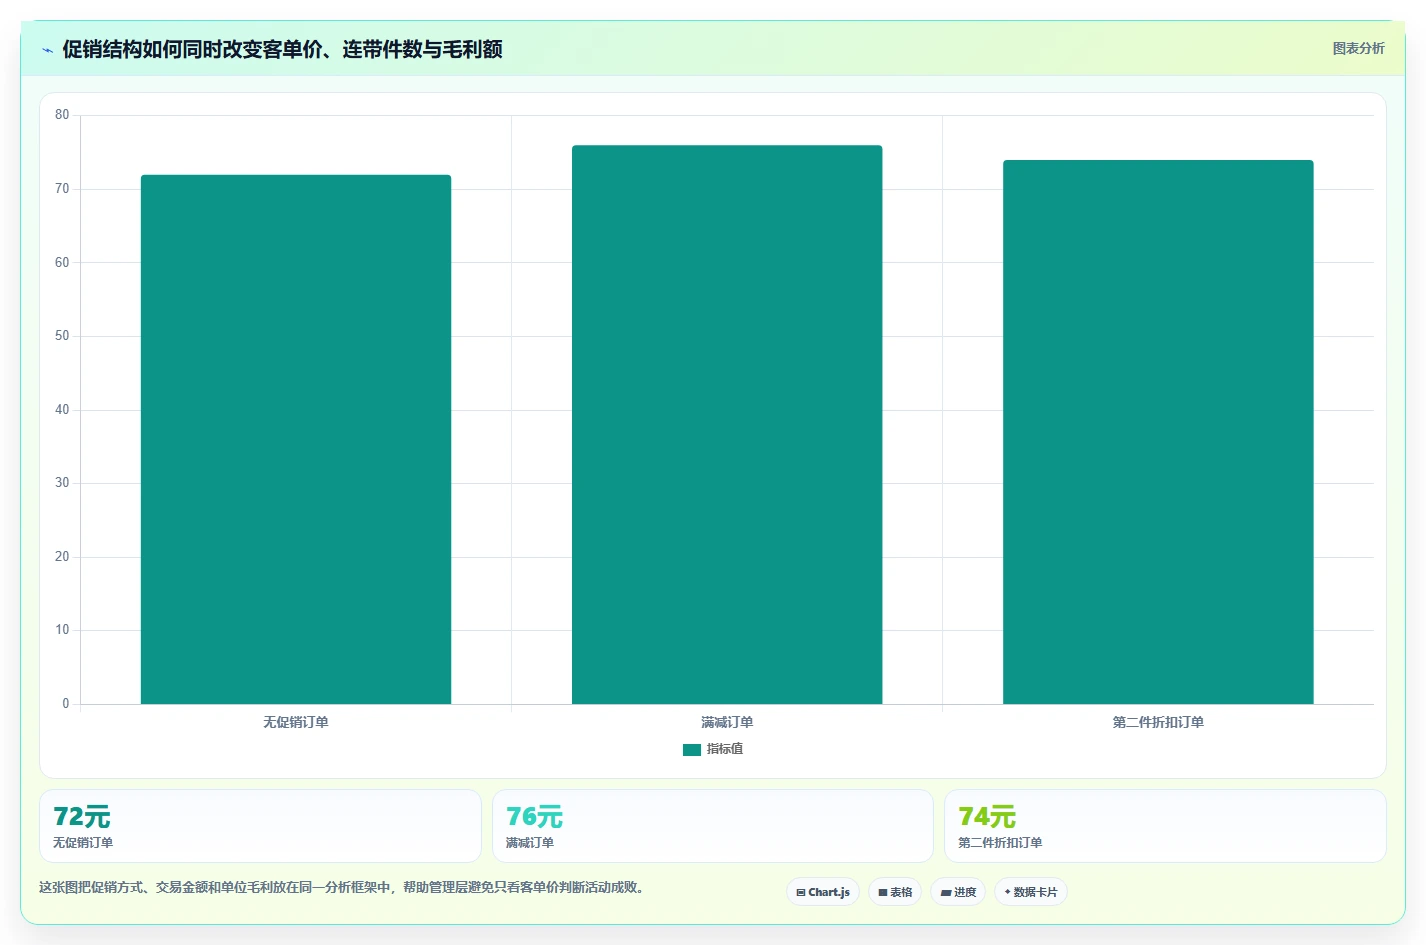This screenshot has width=1426, height=945.
Task: Click the 图表分析 label in the header
Action: [x=1358, y=48]
